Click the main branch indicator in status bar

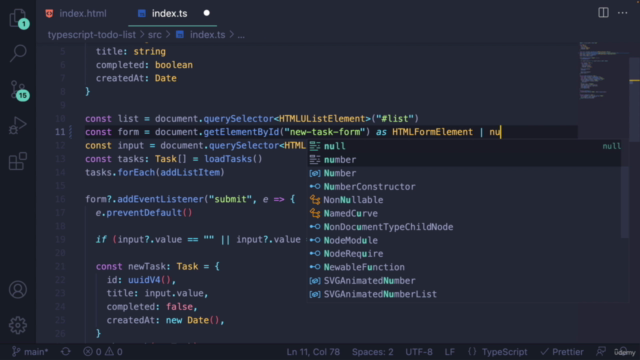point(30,351)
